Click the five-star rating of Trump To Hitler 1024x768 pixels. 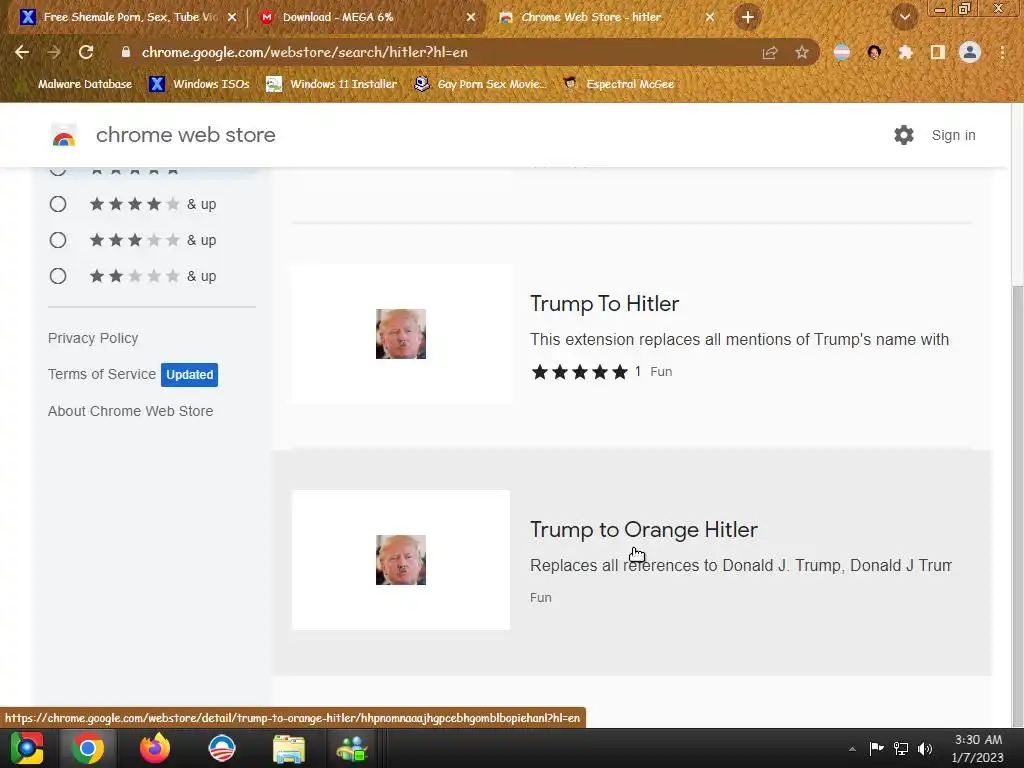pyautogui.click(x=579, y=372)
